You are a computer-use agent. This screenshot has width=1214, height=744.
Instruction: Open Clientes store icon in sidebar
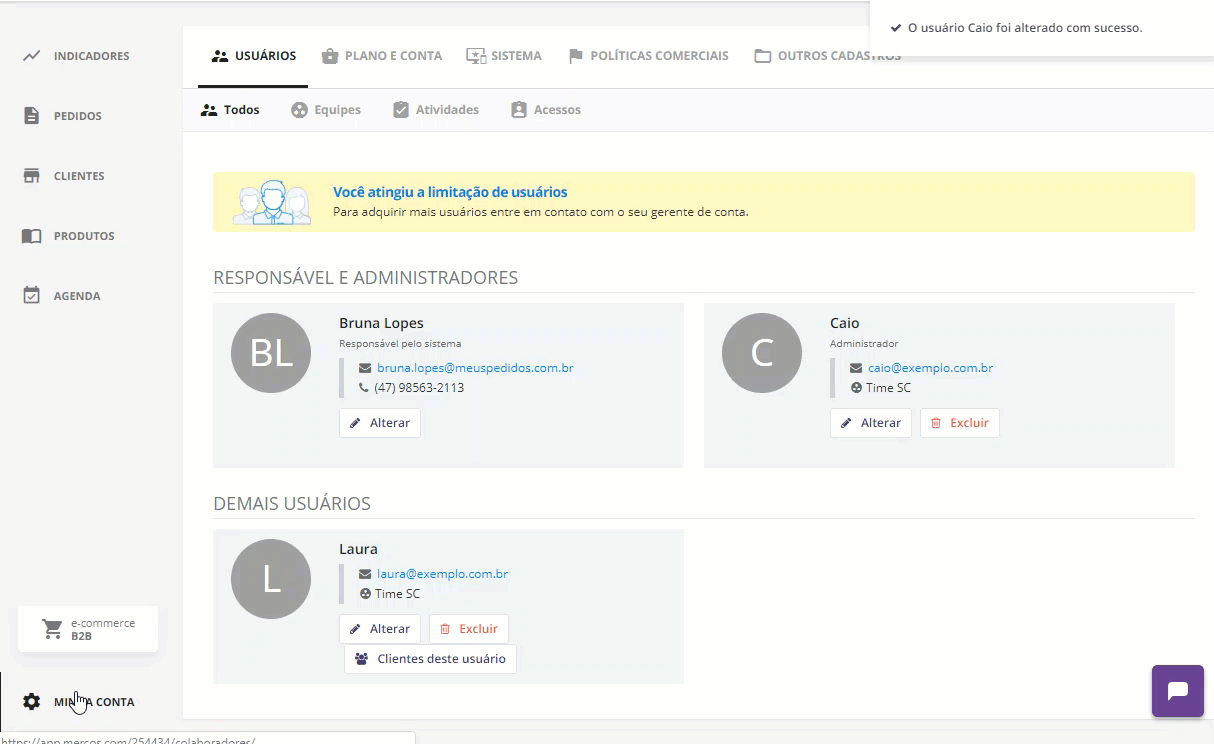pyautogui.click(x=32, y=176)
